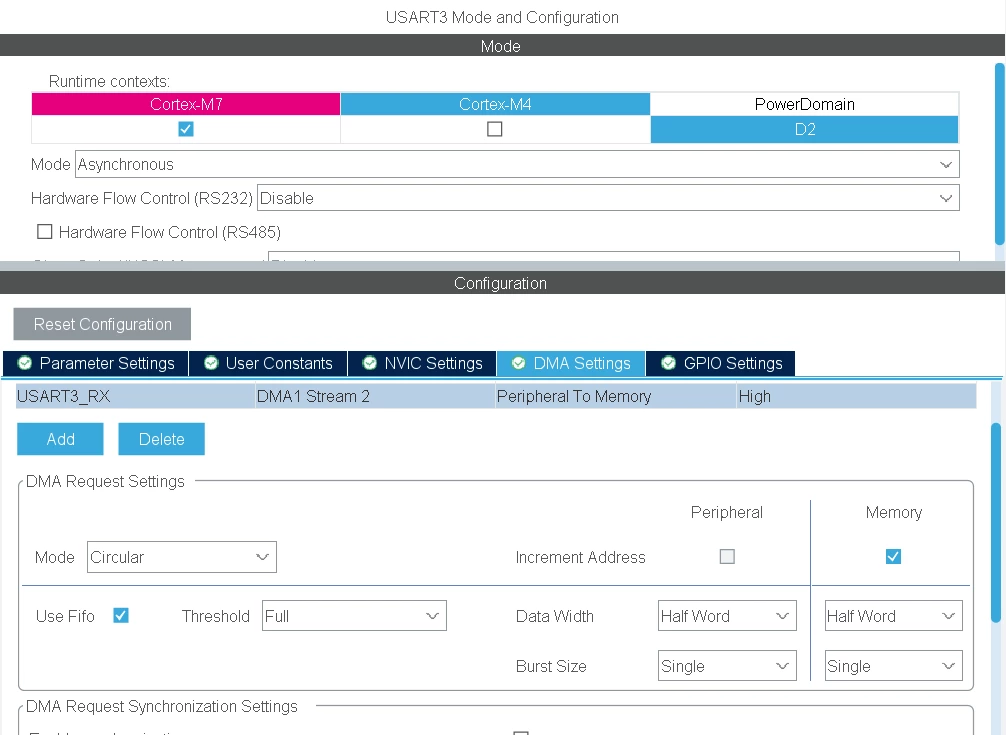Click the Reset Configuration button
The height and width of the screenshot is (735, 1006).
click(102, 324)
